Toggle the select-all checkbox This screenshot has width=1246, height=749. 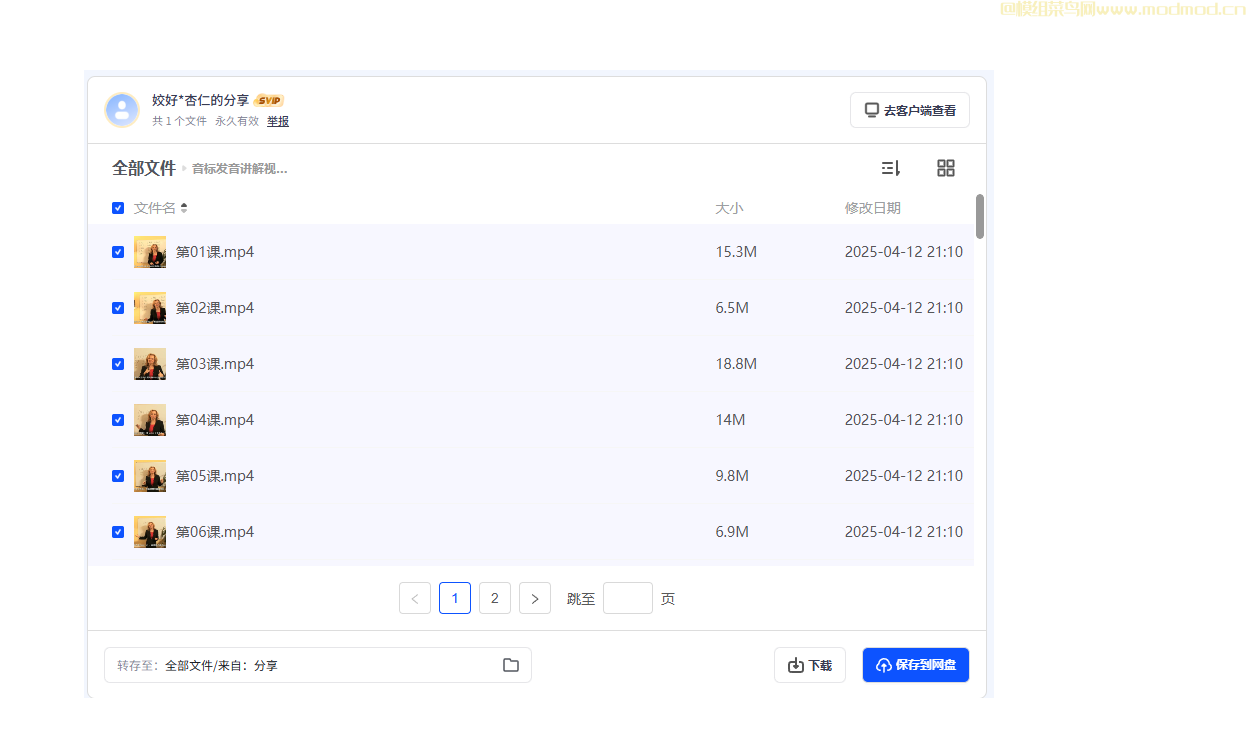pyautogui.click(x=118, y=208)
